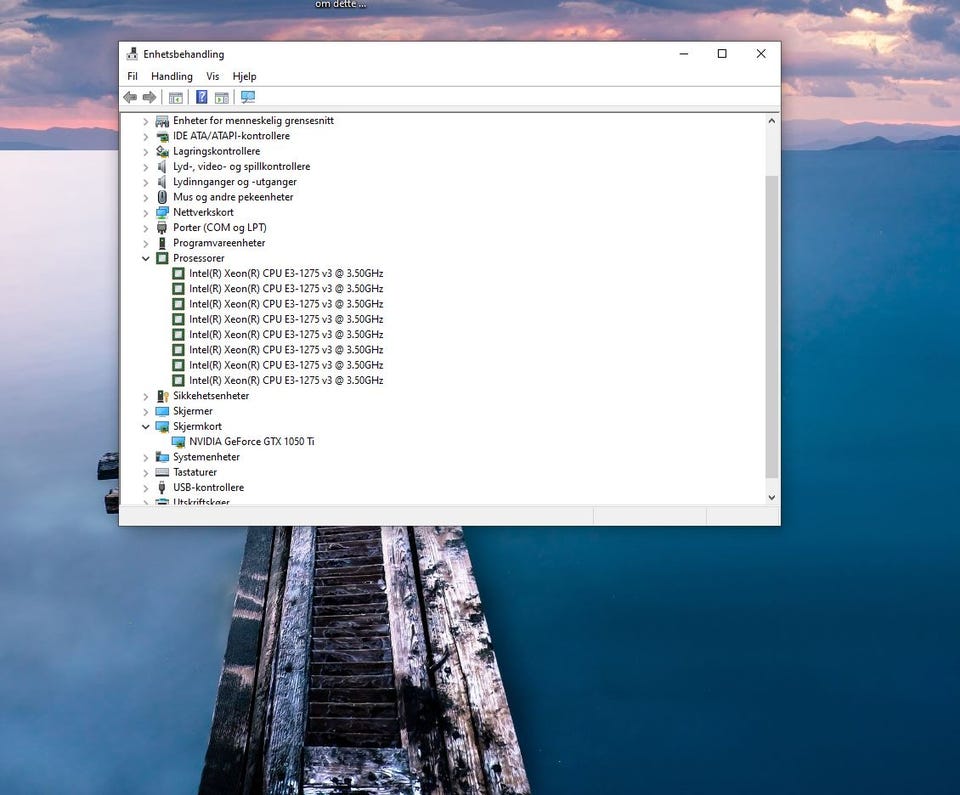
Task: Expand the Porter (COM og LPT) node
Action: click(x=146, y=228)
